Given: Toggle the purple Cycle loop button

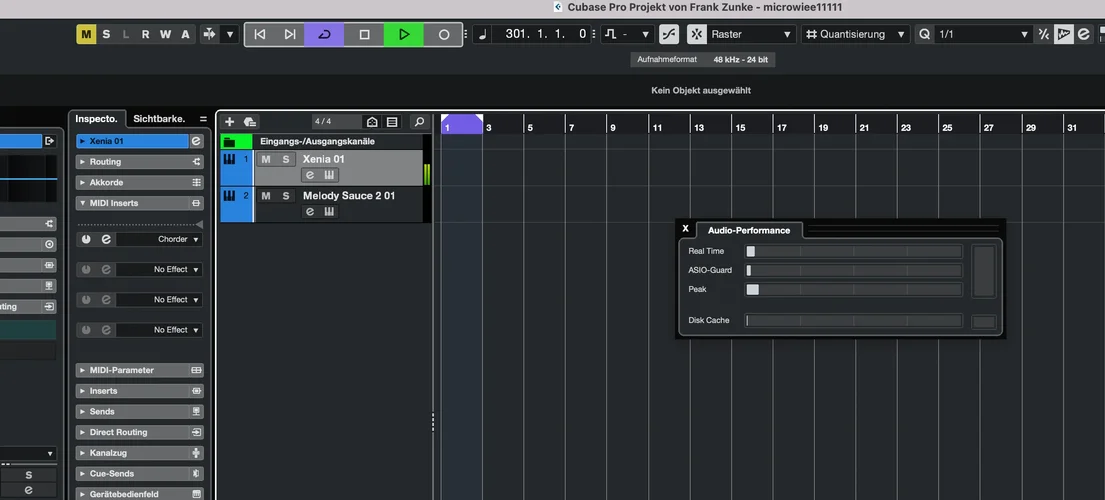Looking at the screenshot, I should pos(324,34).
